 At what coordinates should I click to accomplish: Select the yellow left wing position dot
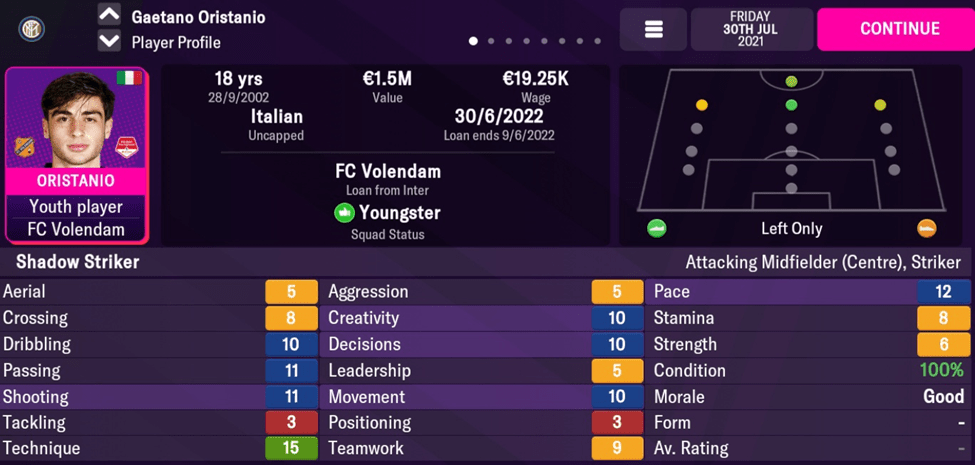[702, 105]
